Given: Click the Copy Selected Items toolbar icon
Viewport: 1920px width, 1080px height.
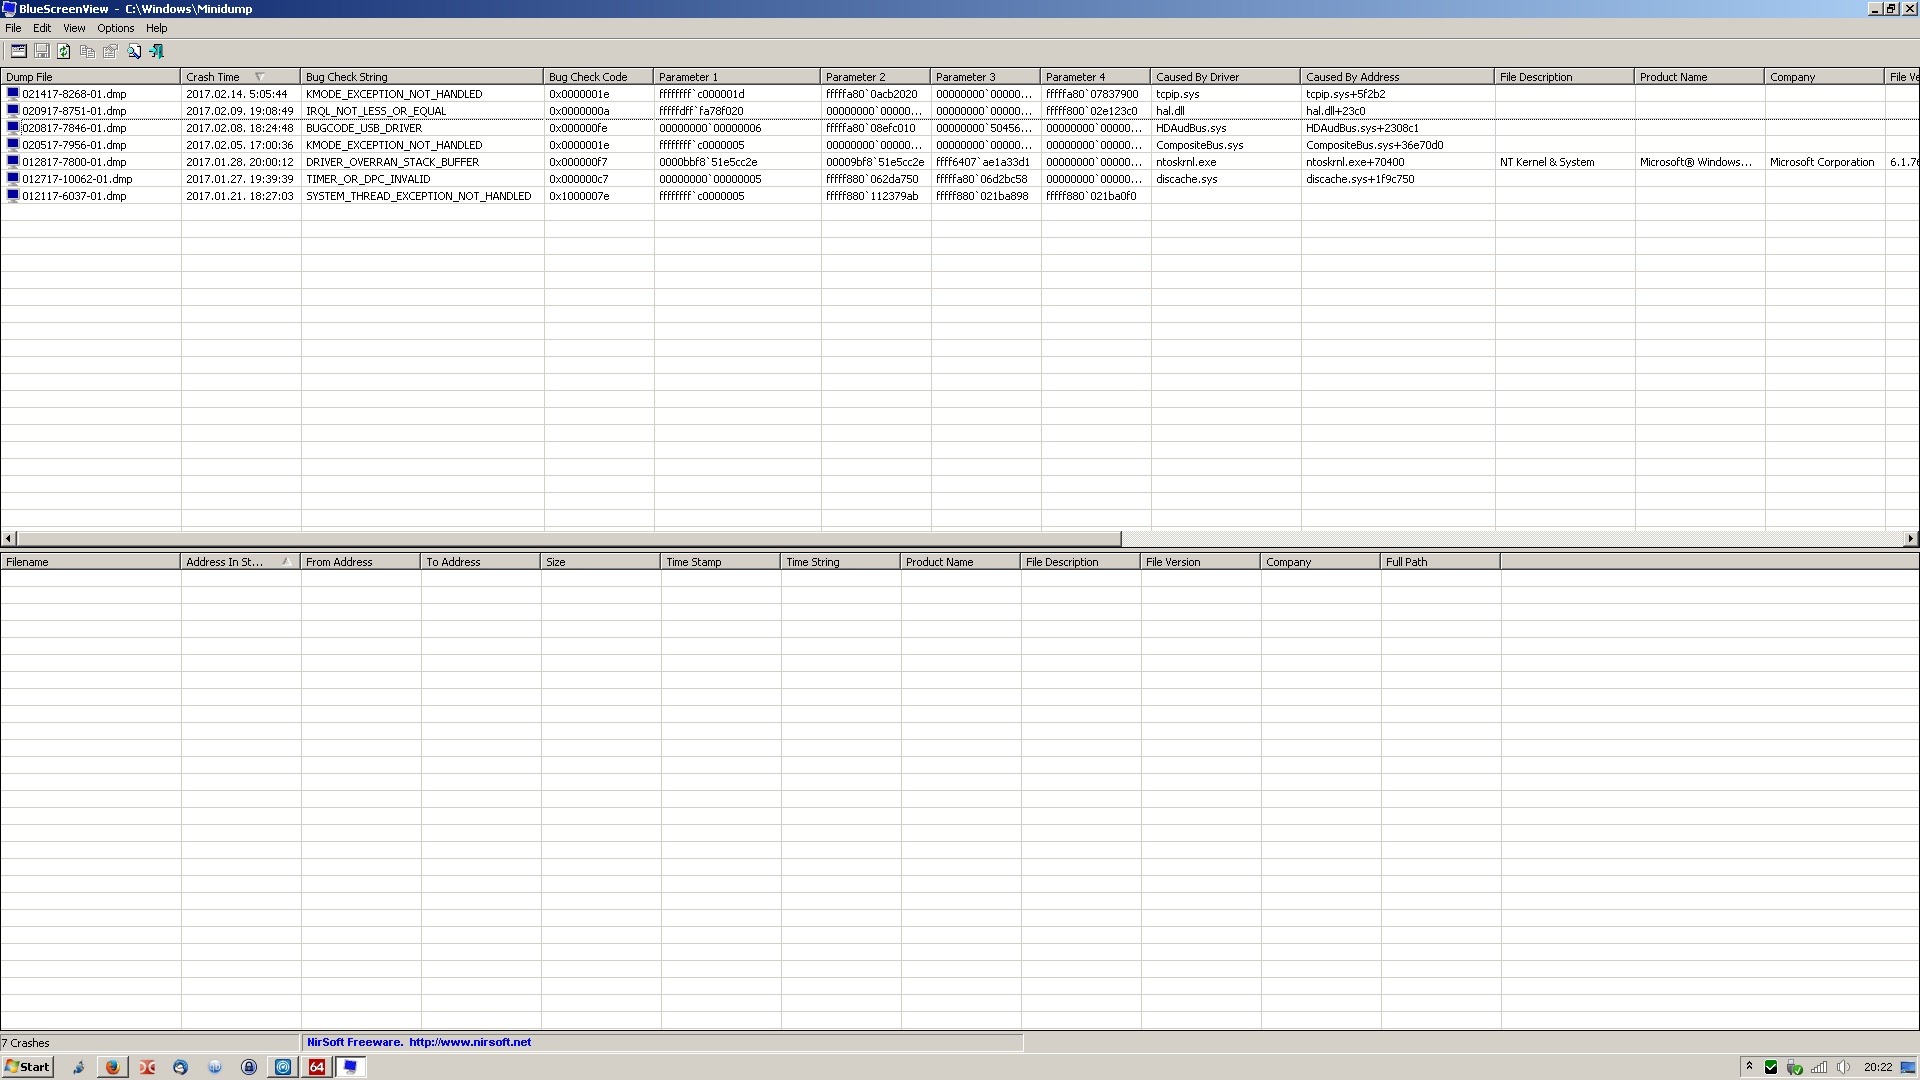Looking at the screenshot, I should (87, 51).
